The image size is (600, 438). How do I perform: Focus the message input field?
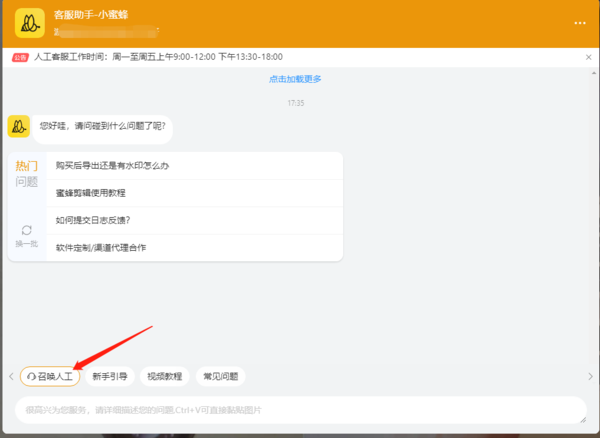coord(300,410)
